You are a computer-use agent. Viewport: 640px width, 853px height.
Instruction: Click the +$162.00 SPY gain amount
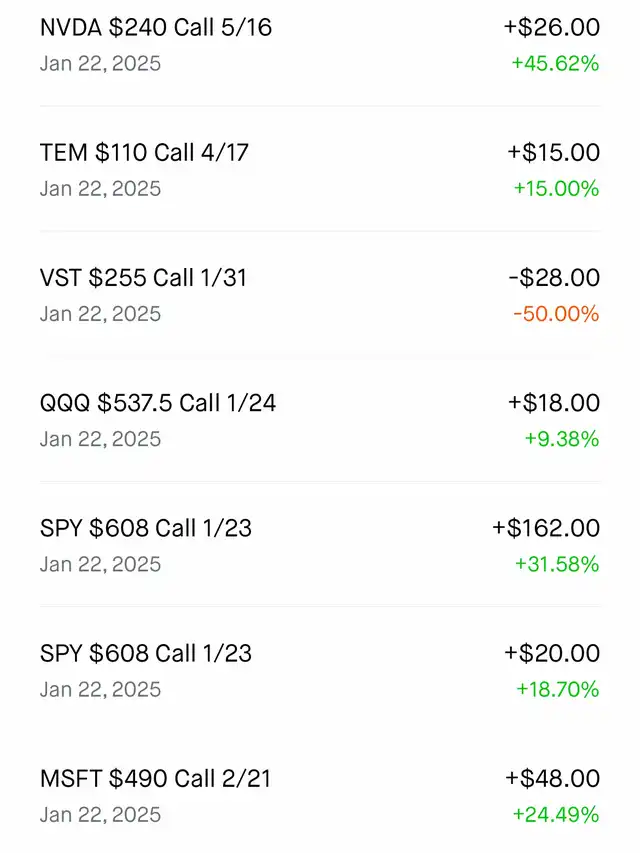545,528
